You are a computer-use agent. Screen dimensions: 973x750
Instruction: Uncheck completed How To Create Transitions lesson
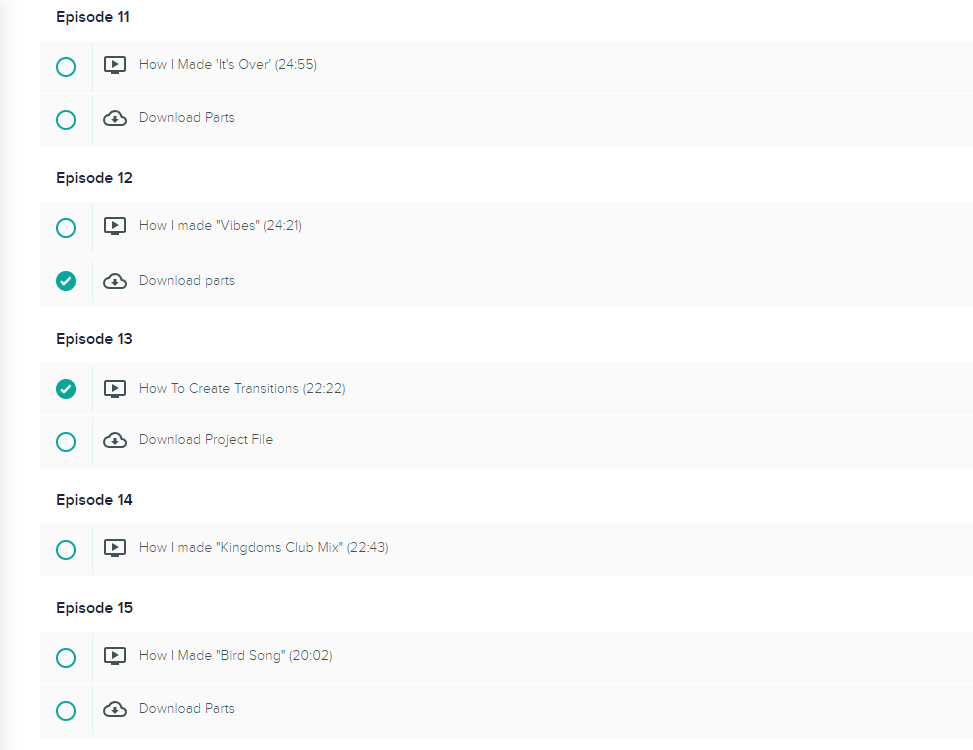(x=66, y=389)
